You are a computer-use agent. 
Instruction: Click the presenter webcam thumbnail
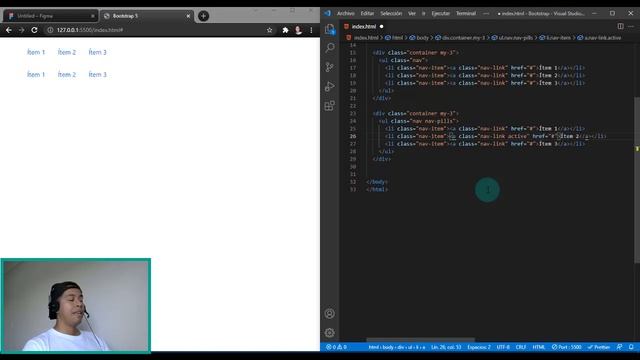click(x=76, y=305)
